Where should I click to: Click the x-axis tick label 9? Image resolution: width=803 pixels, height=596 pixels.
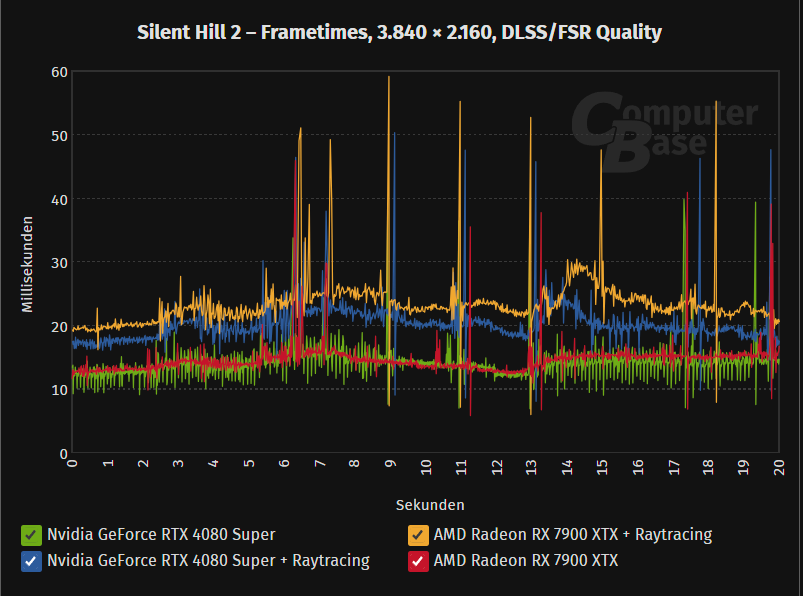pyautogui.click(x=390, y=464)
